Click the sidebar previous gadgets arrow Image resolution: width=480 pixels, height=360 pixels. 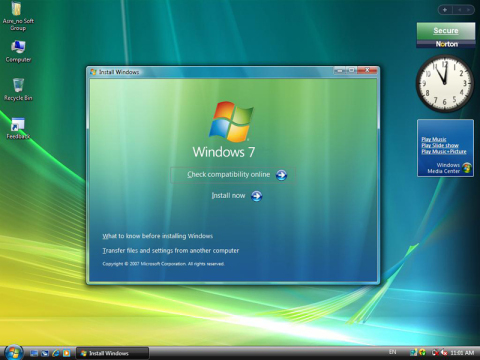460,10
